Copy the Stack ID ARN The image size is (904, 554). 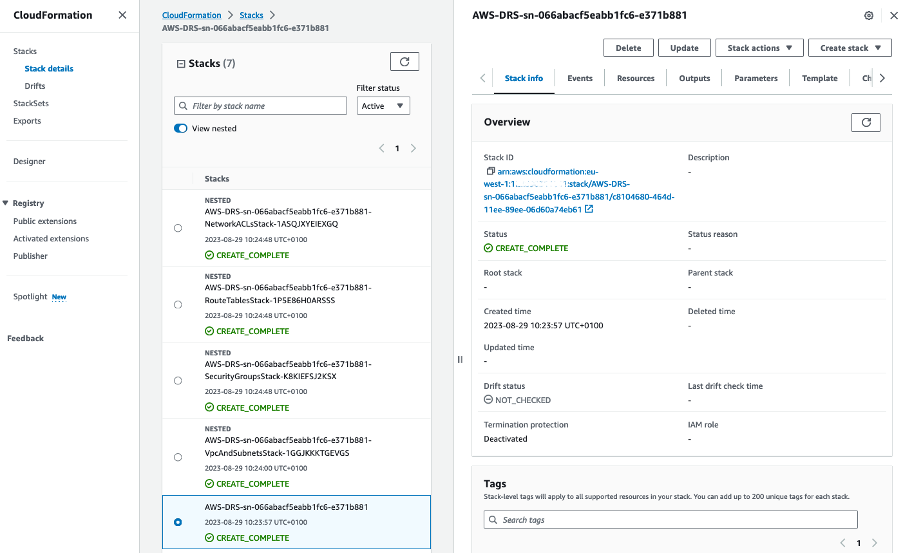pyautogui.click(x=491, y=171)
